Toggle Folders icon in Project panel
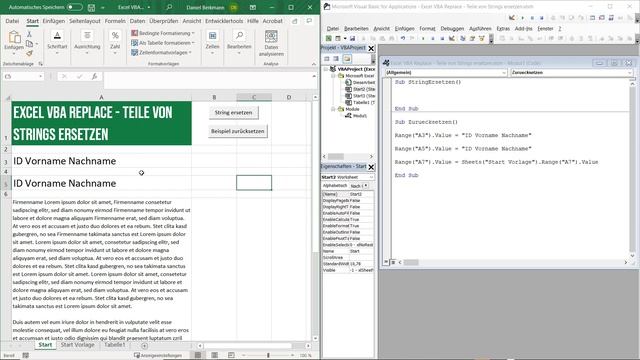This screenshot has width=640, height=360. [347, 59]
